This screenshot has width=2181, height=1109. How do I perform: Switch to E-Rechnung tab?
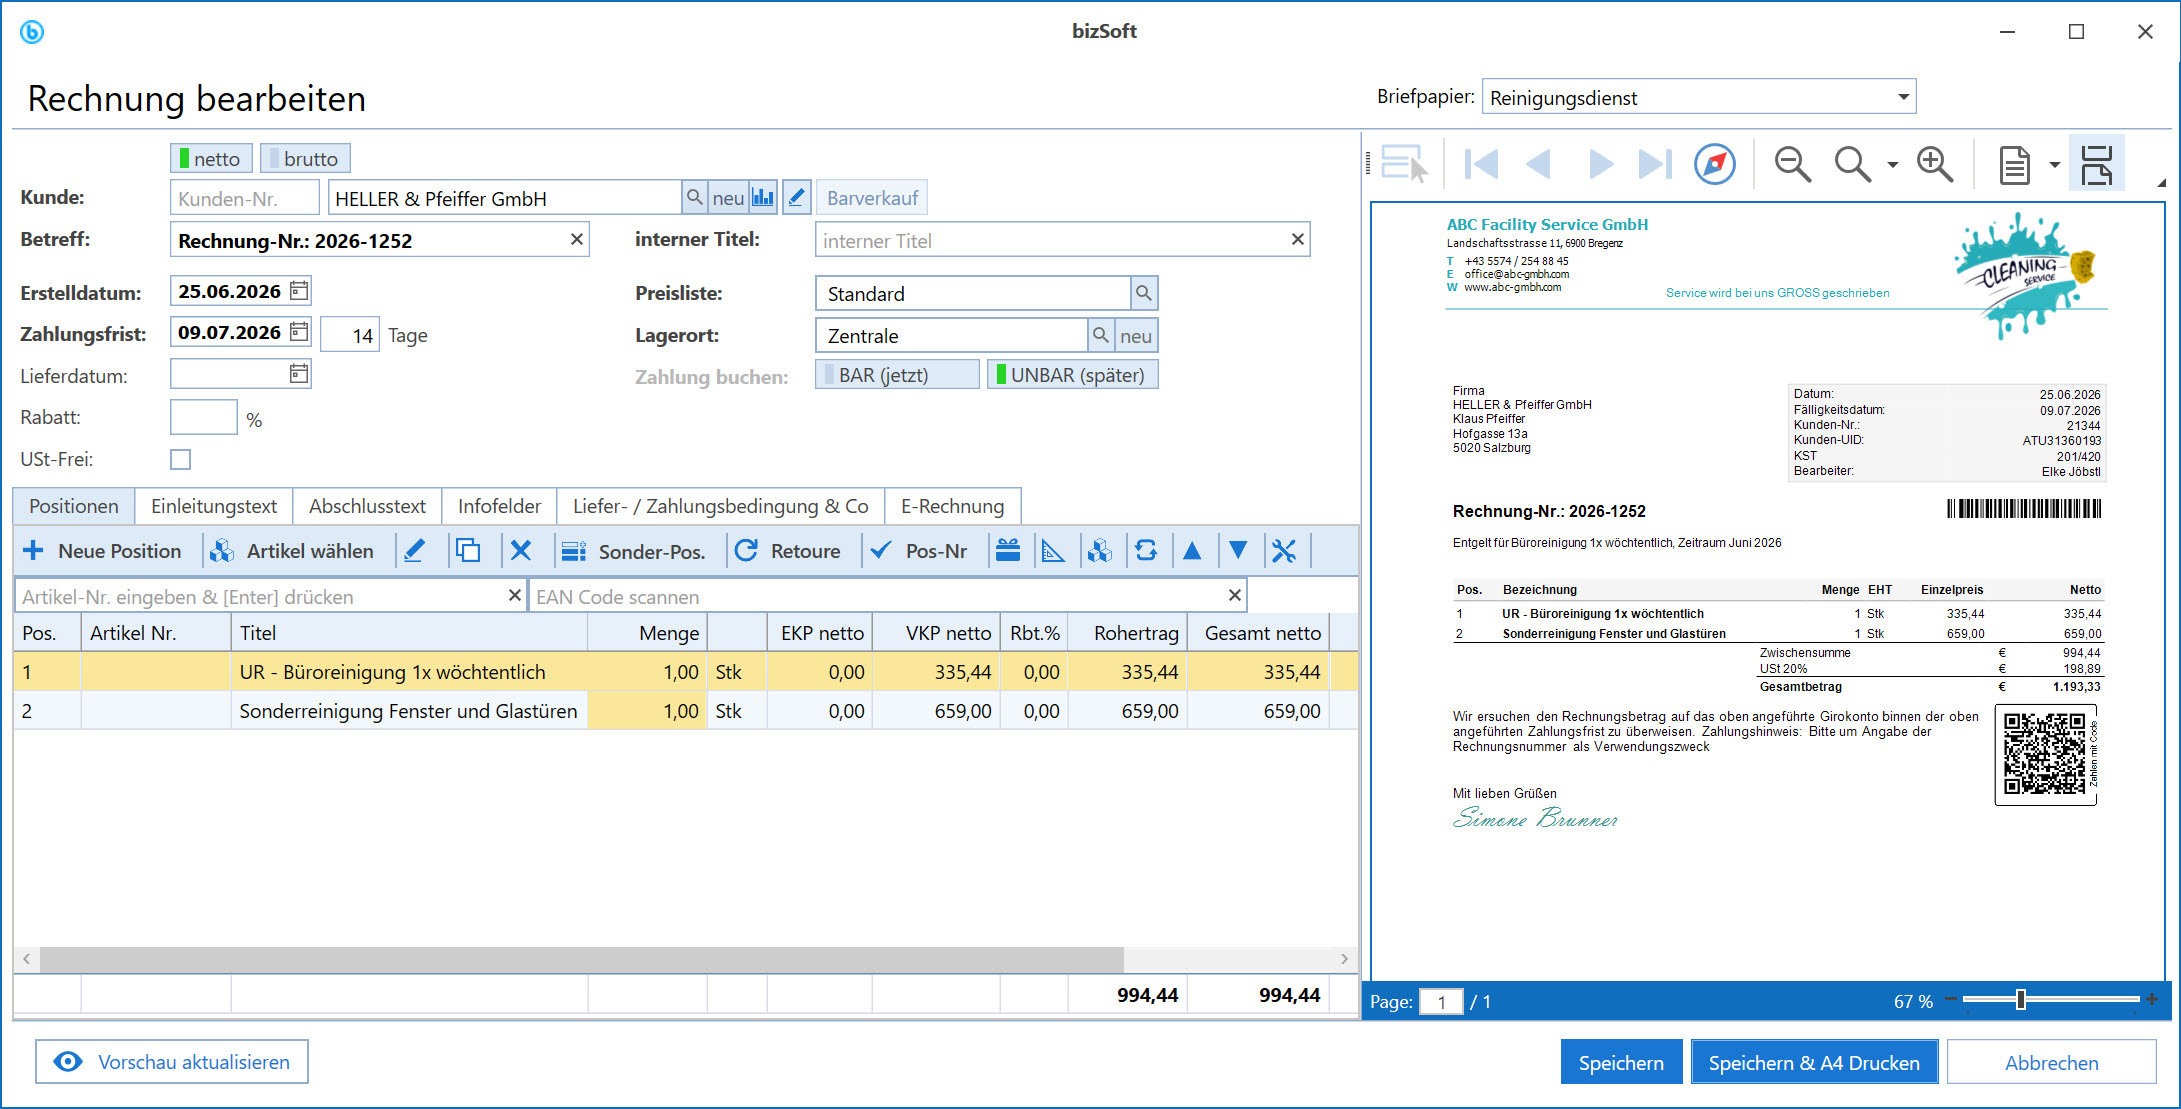tap(952, 506)
